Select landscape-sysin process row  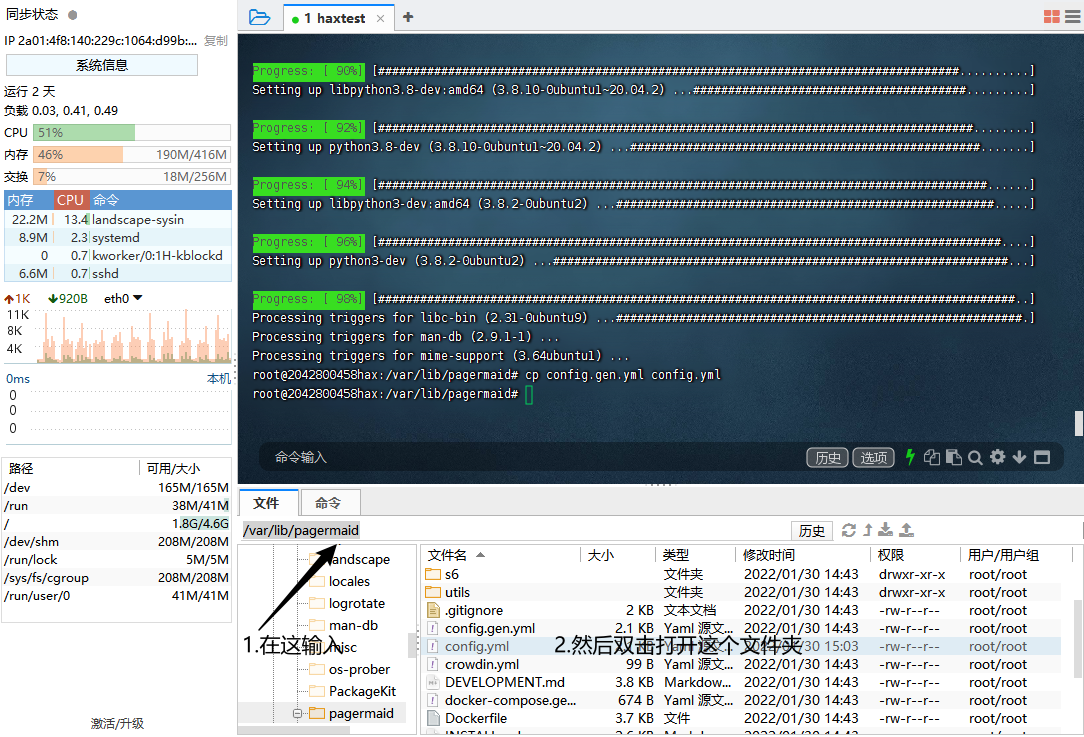(118, 220)
